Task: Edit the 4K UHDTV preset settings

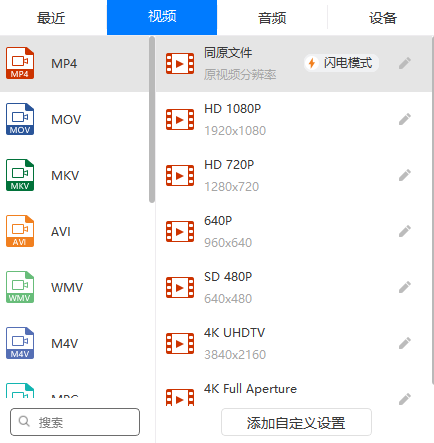Action: click(x=405, y=343)
